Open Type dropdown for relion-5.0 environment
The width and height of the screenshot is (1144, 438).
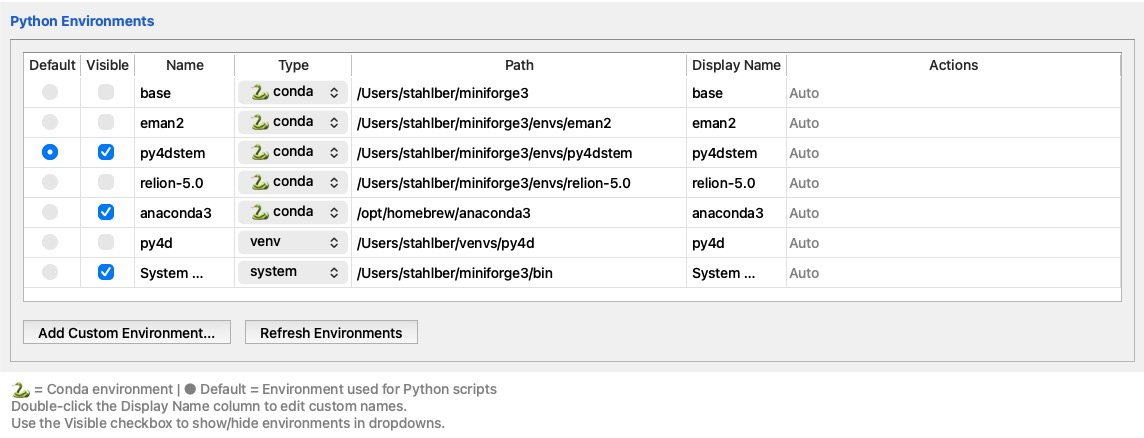point(293,182)
